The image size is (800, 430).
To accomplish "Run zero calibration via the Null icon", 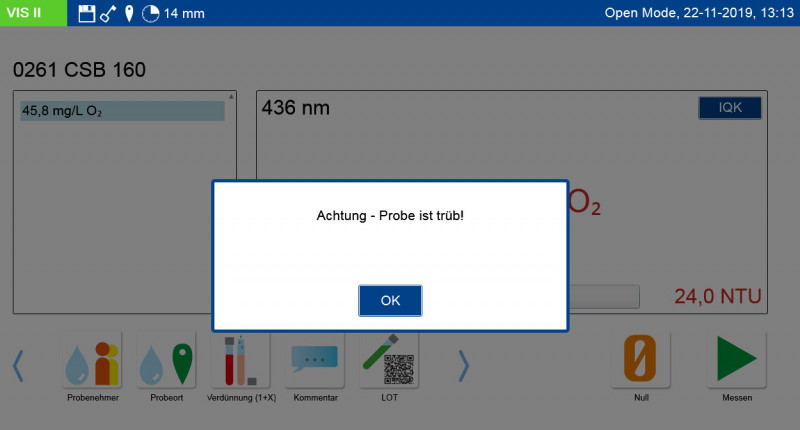I will (x=641, y=359).
